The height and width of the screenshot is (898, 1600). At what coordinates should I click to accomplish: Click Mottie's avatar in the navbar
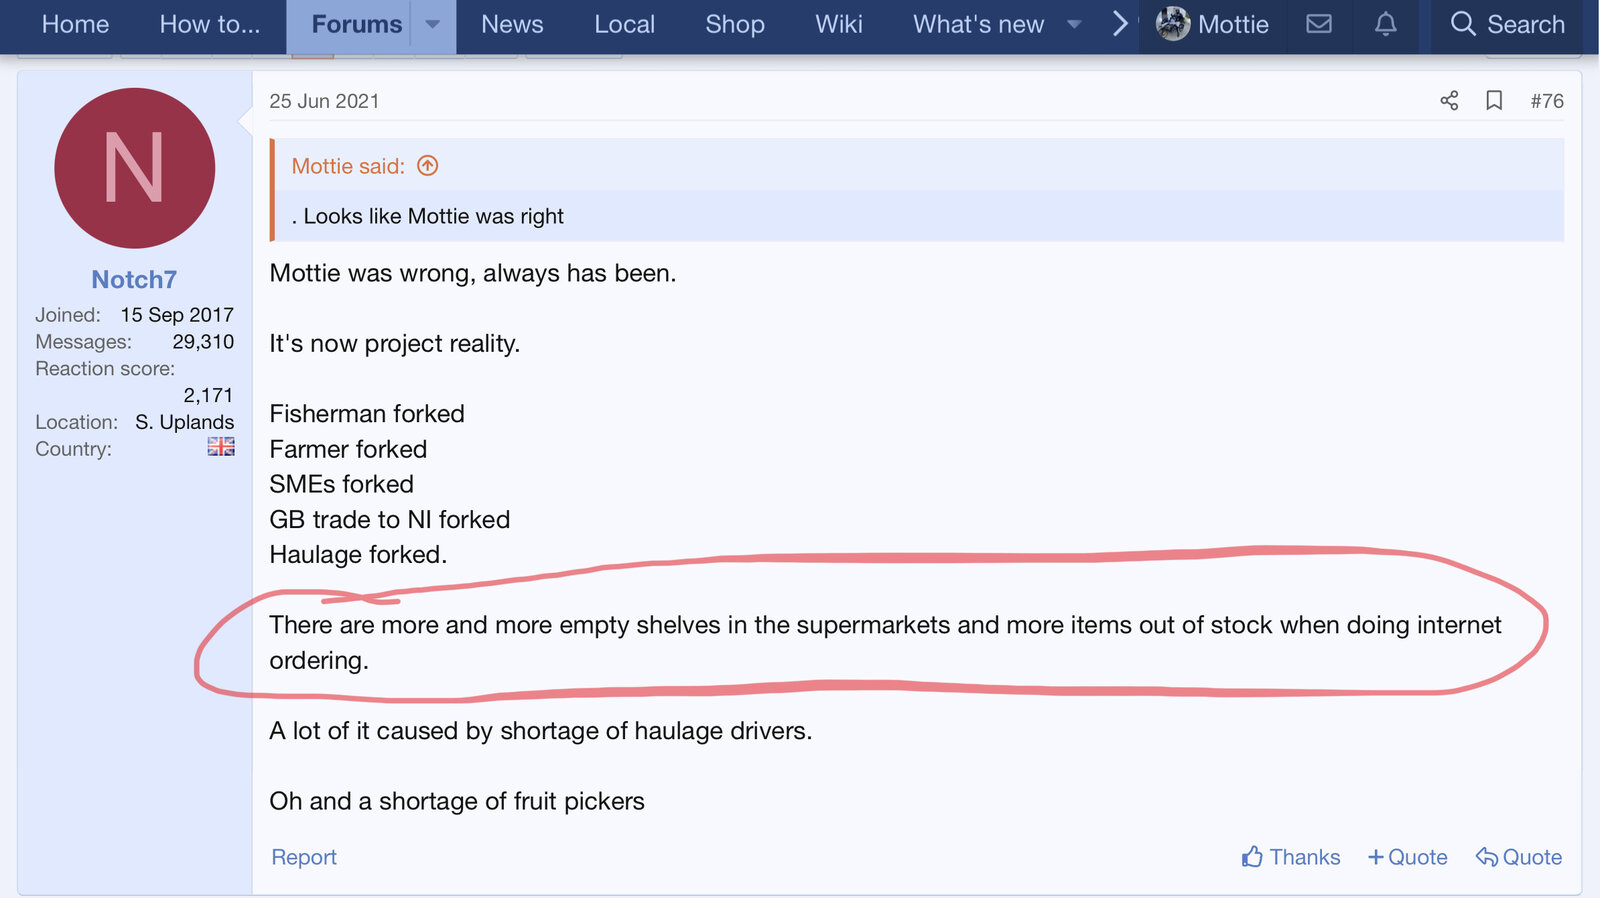coord(1173,24)
